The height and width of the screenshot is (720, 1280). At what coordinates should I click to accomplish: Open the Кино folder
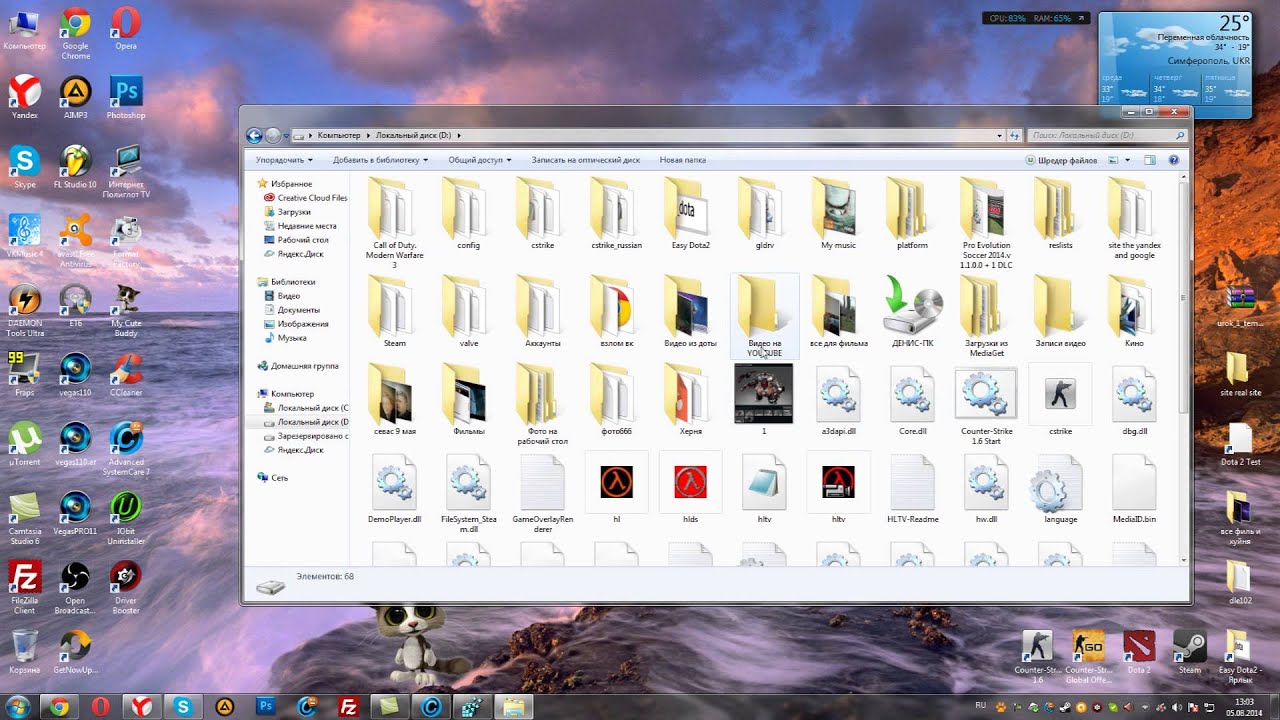pos(1134,312)
